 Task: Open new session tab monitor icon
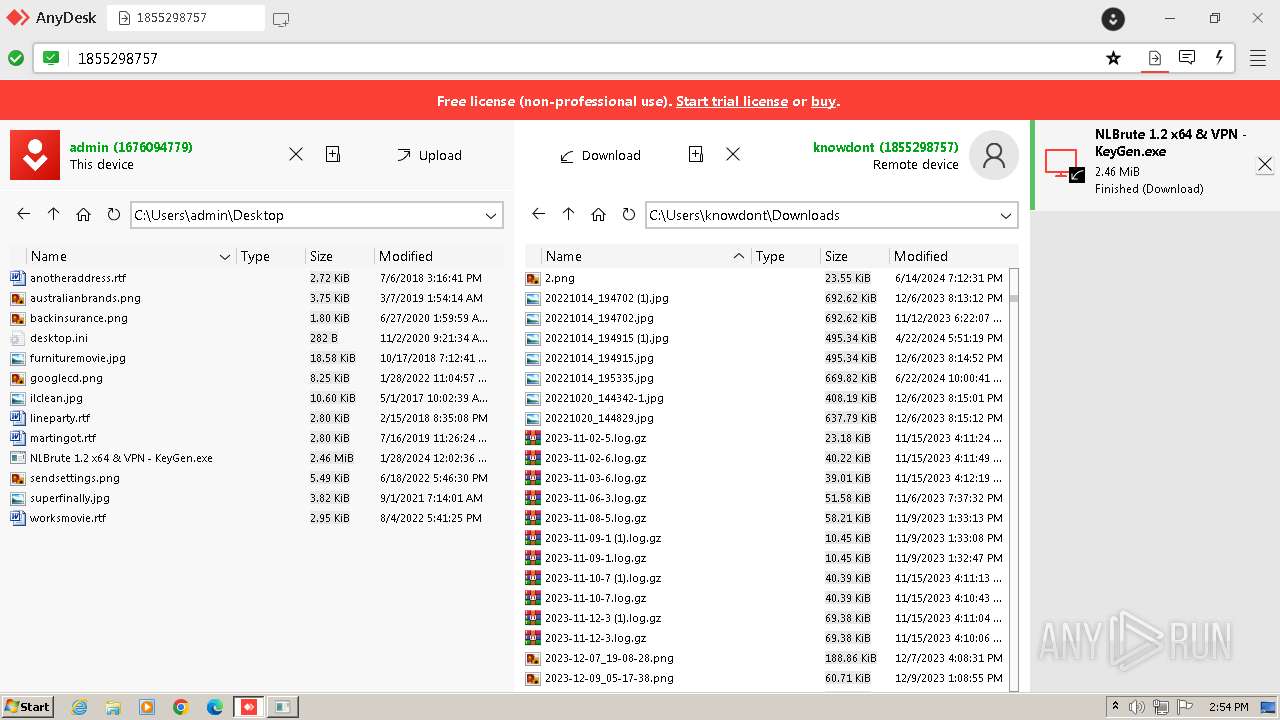point(281,19)
